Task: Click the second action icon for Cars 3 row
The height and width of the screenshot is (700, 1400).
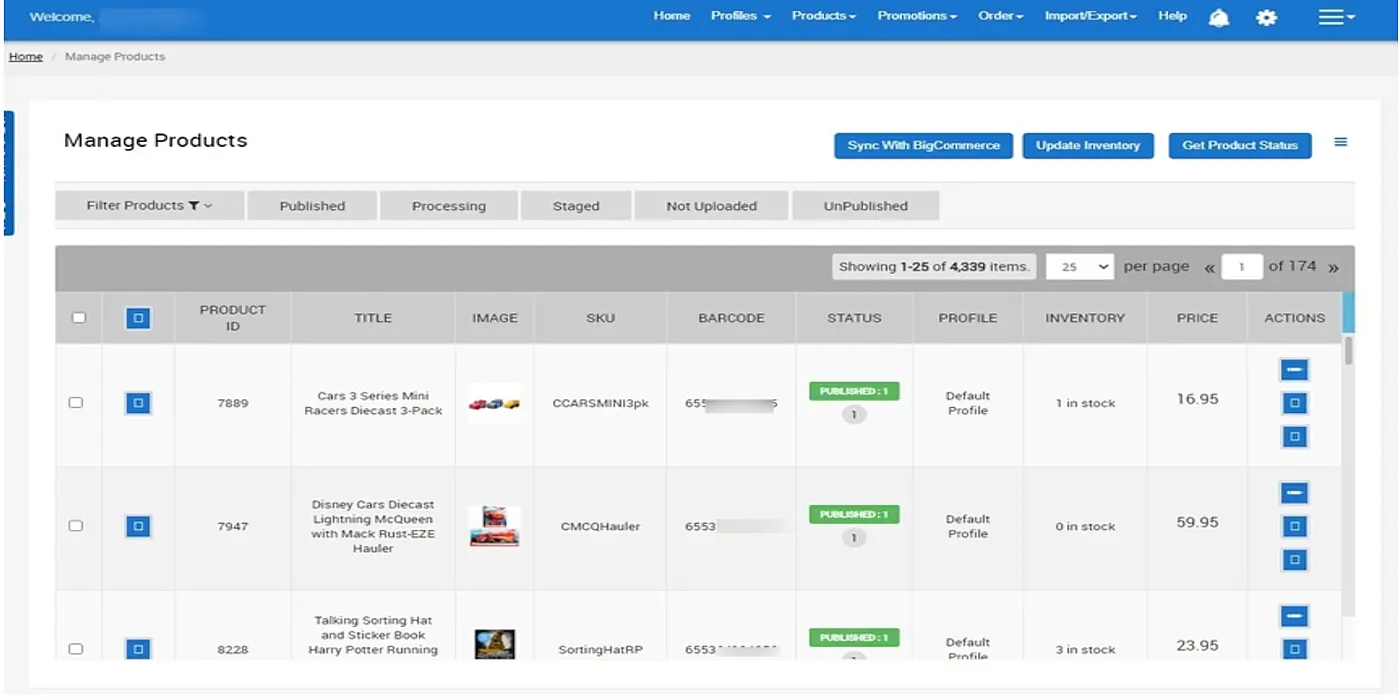Action: coord(1293,402)
